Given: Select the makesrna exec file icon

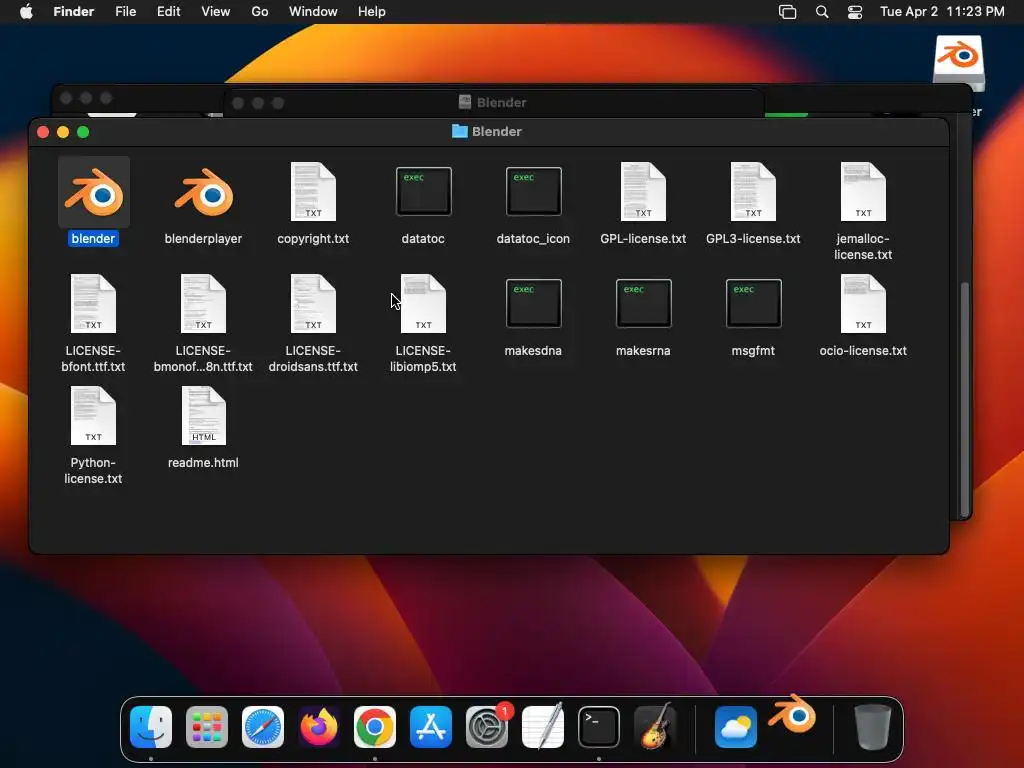Looking at the screenshot, I should pos(643,303).
